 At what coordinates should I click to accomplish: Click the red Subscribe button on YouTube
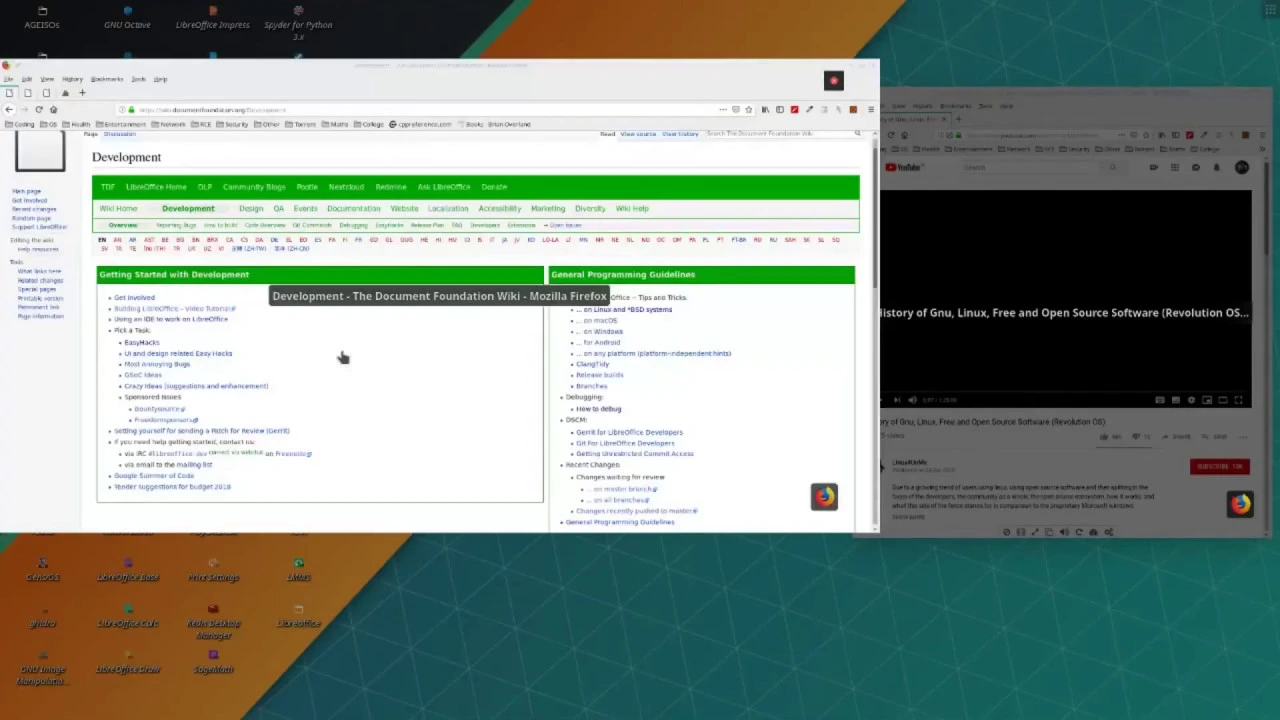pyautogui.click(x=1219, y=466)
